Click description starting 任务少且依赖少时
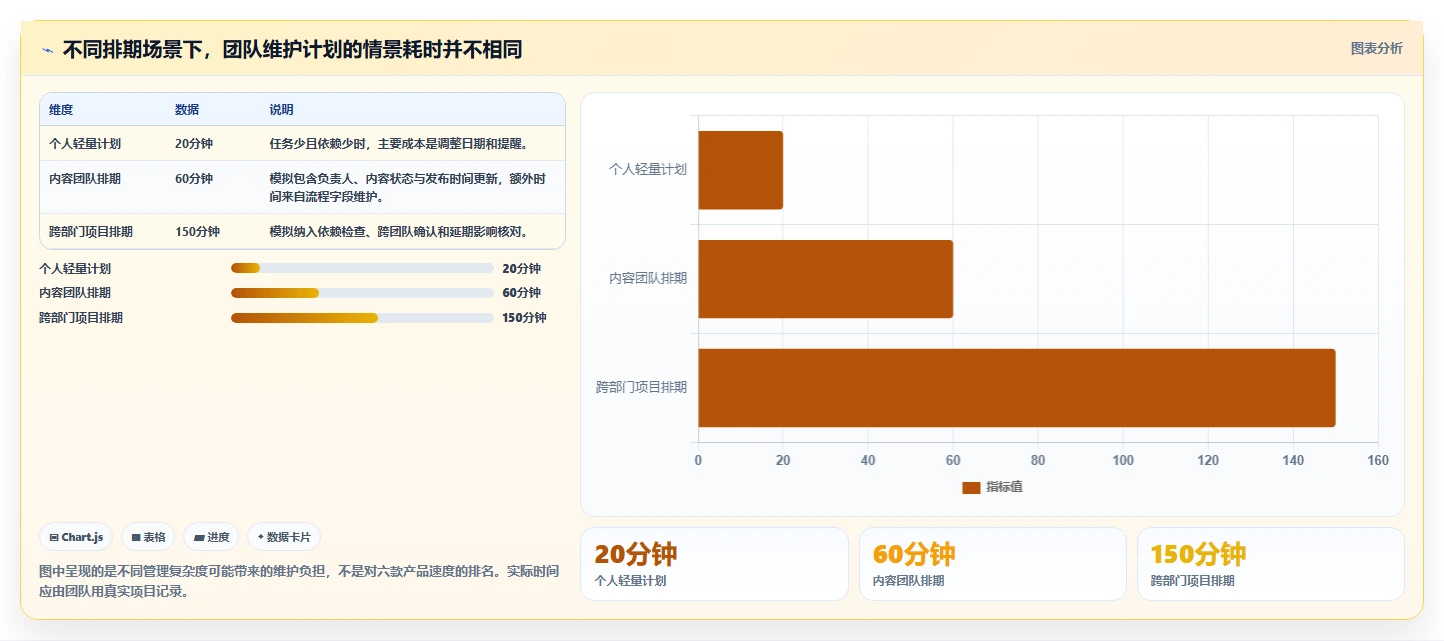This screenshot has height=641, width=1444. click(398, 144)
